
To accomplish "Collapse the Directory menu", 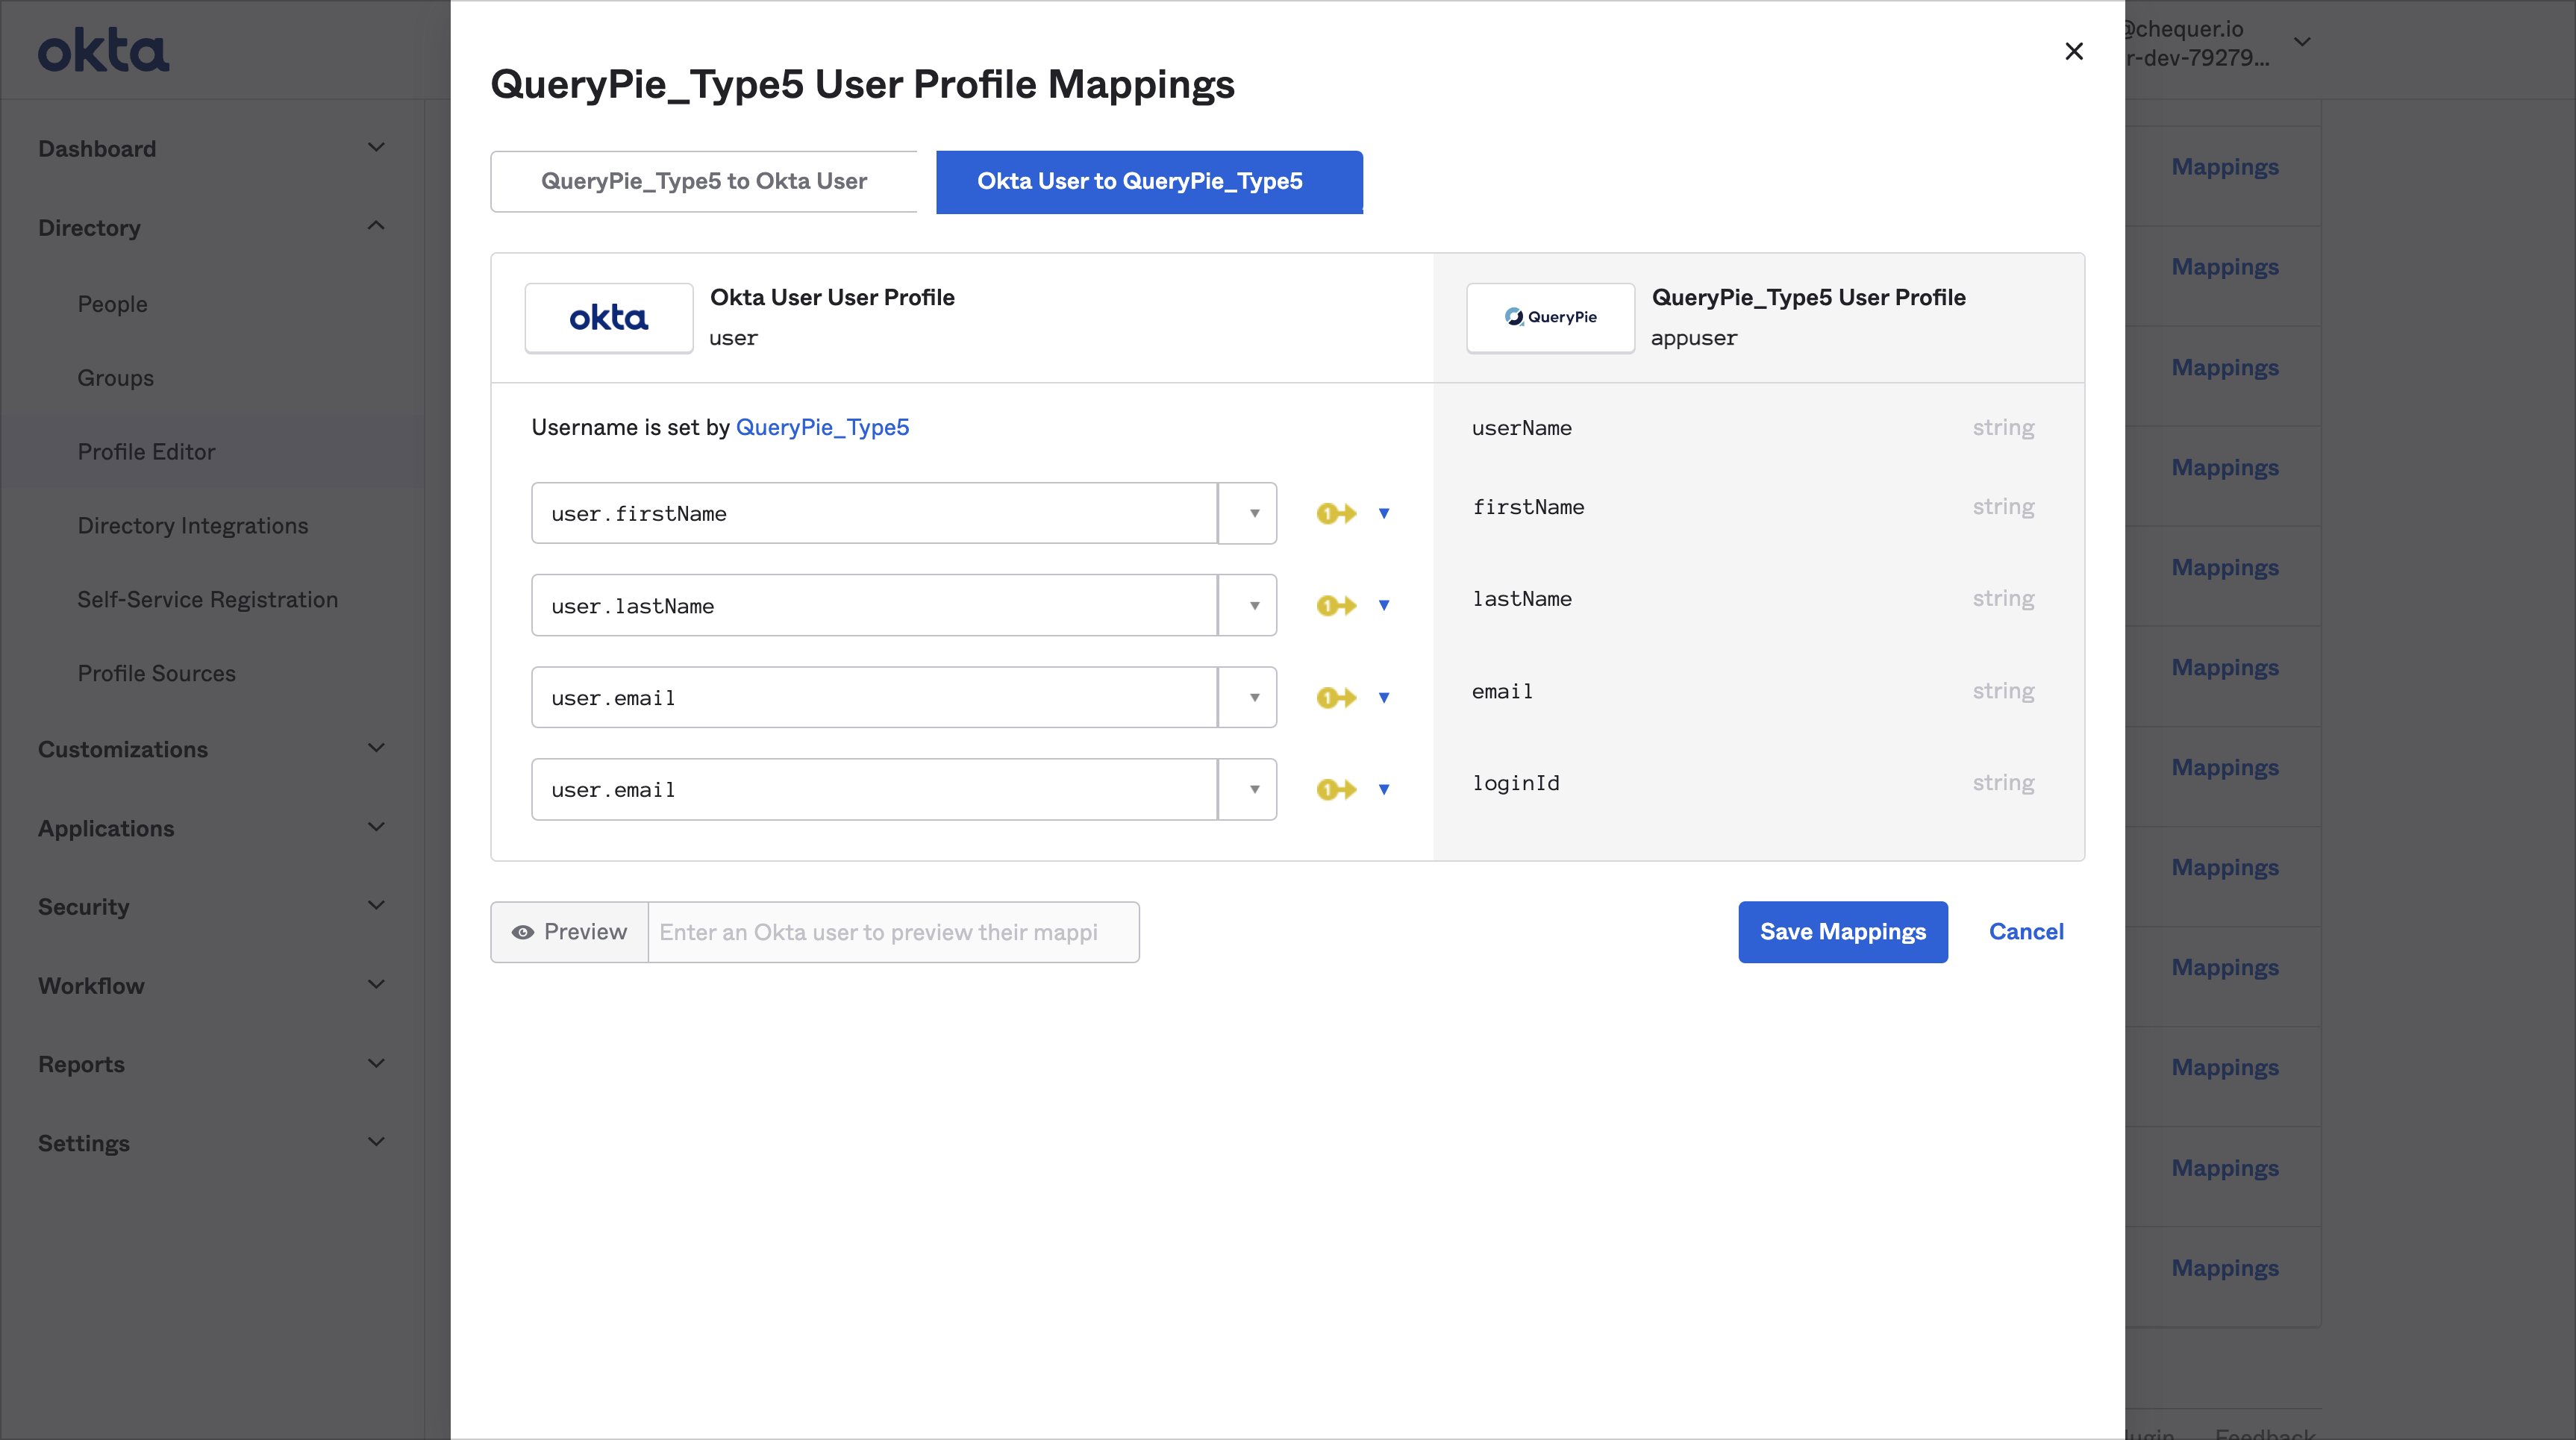I will [x=212, y=227].
